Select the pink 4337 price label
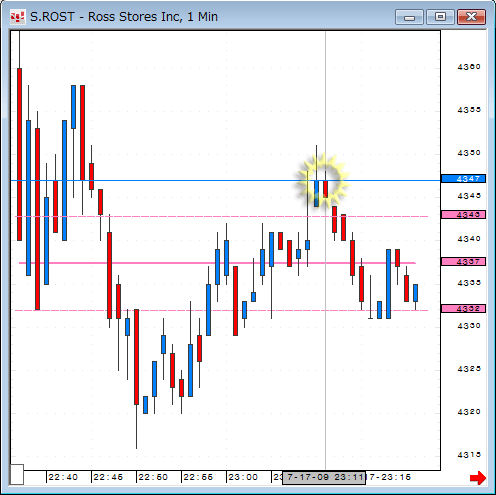Viewport: 496px width, 495px height. (463, 261)
